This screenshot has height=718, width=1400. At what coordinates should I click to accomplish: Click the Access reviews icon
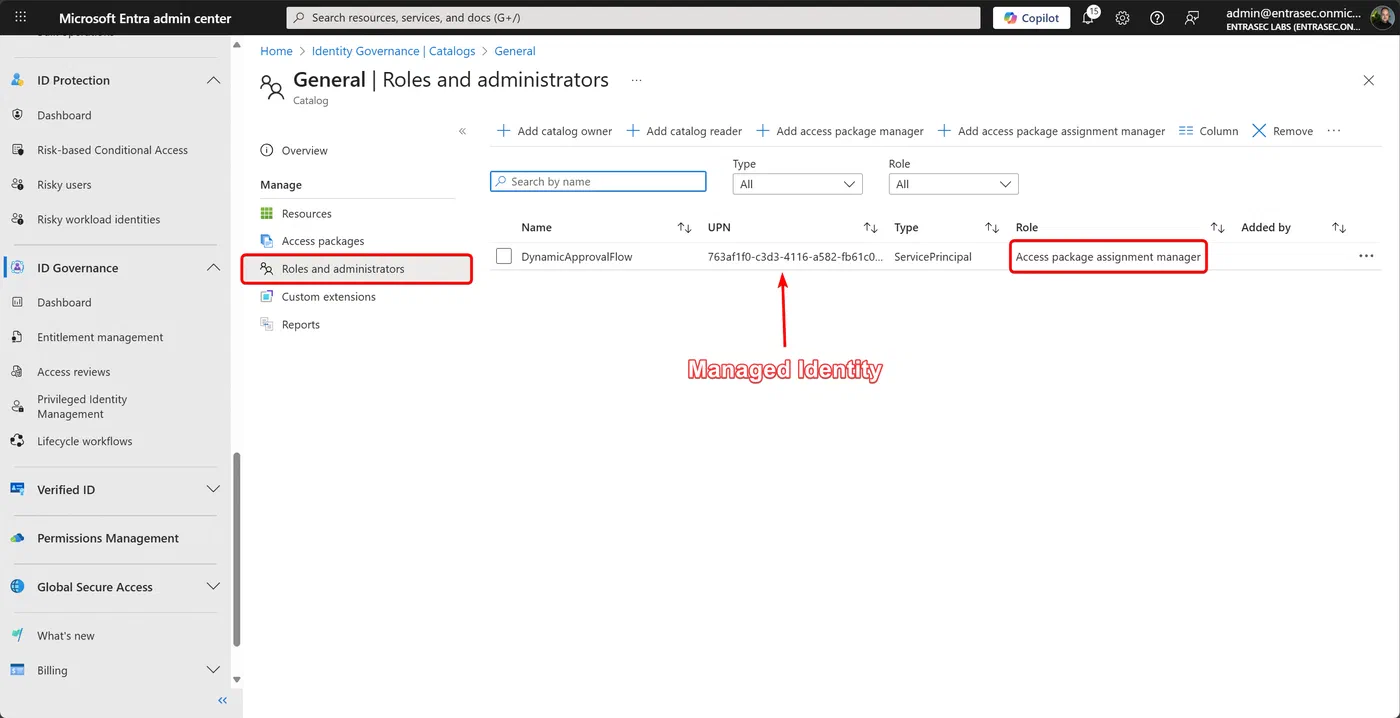click(17, 372)
